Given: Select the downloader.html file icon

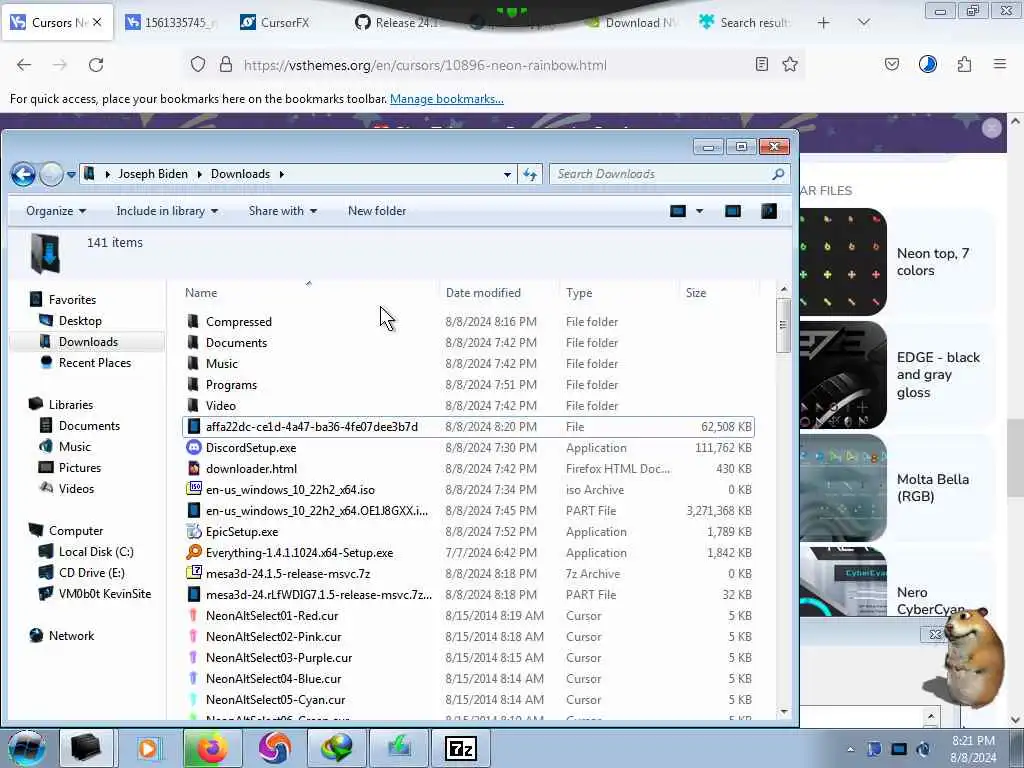Looking at the screenshot, I should [x=193, y=468].
